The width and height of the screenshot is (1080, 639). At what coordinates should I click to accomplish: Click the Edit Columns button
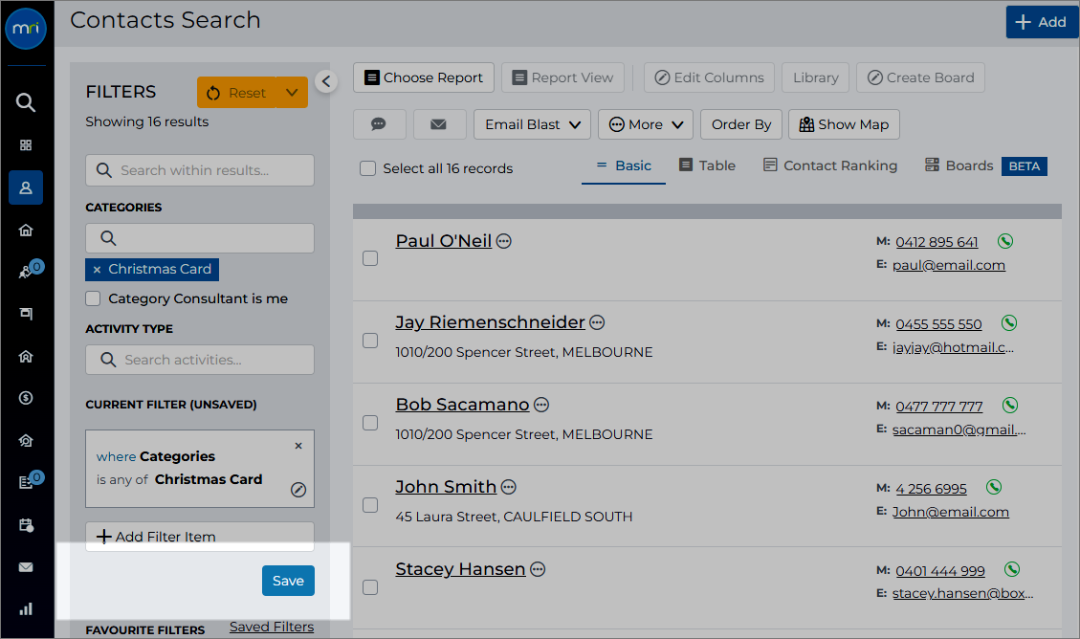pyautogui.click(x=709, y=78)
